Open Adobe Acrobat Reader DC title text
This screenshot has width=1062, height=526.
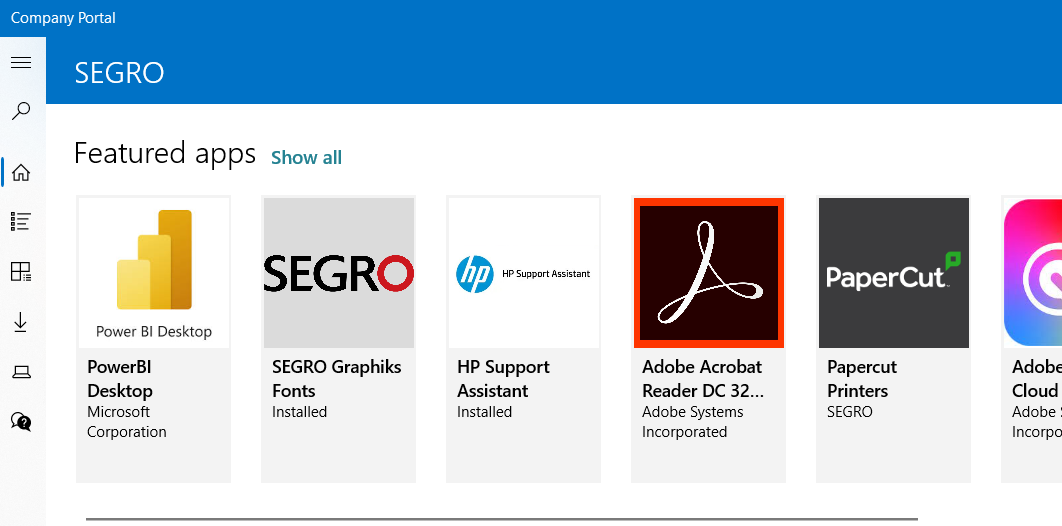(702, 379)
